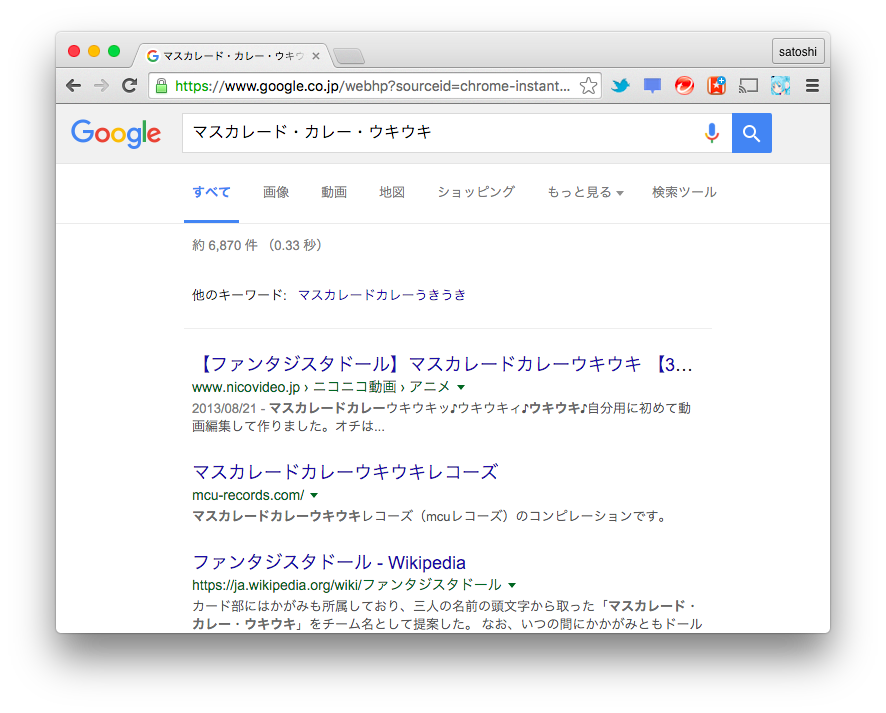Click the (mcuレコーズ) snippet text
The width and height of the screenshot is (886, 713).
click(462, 516)
